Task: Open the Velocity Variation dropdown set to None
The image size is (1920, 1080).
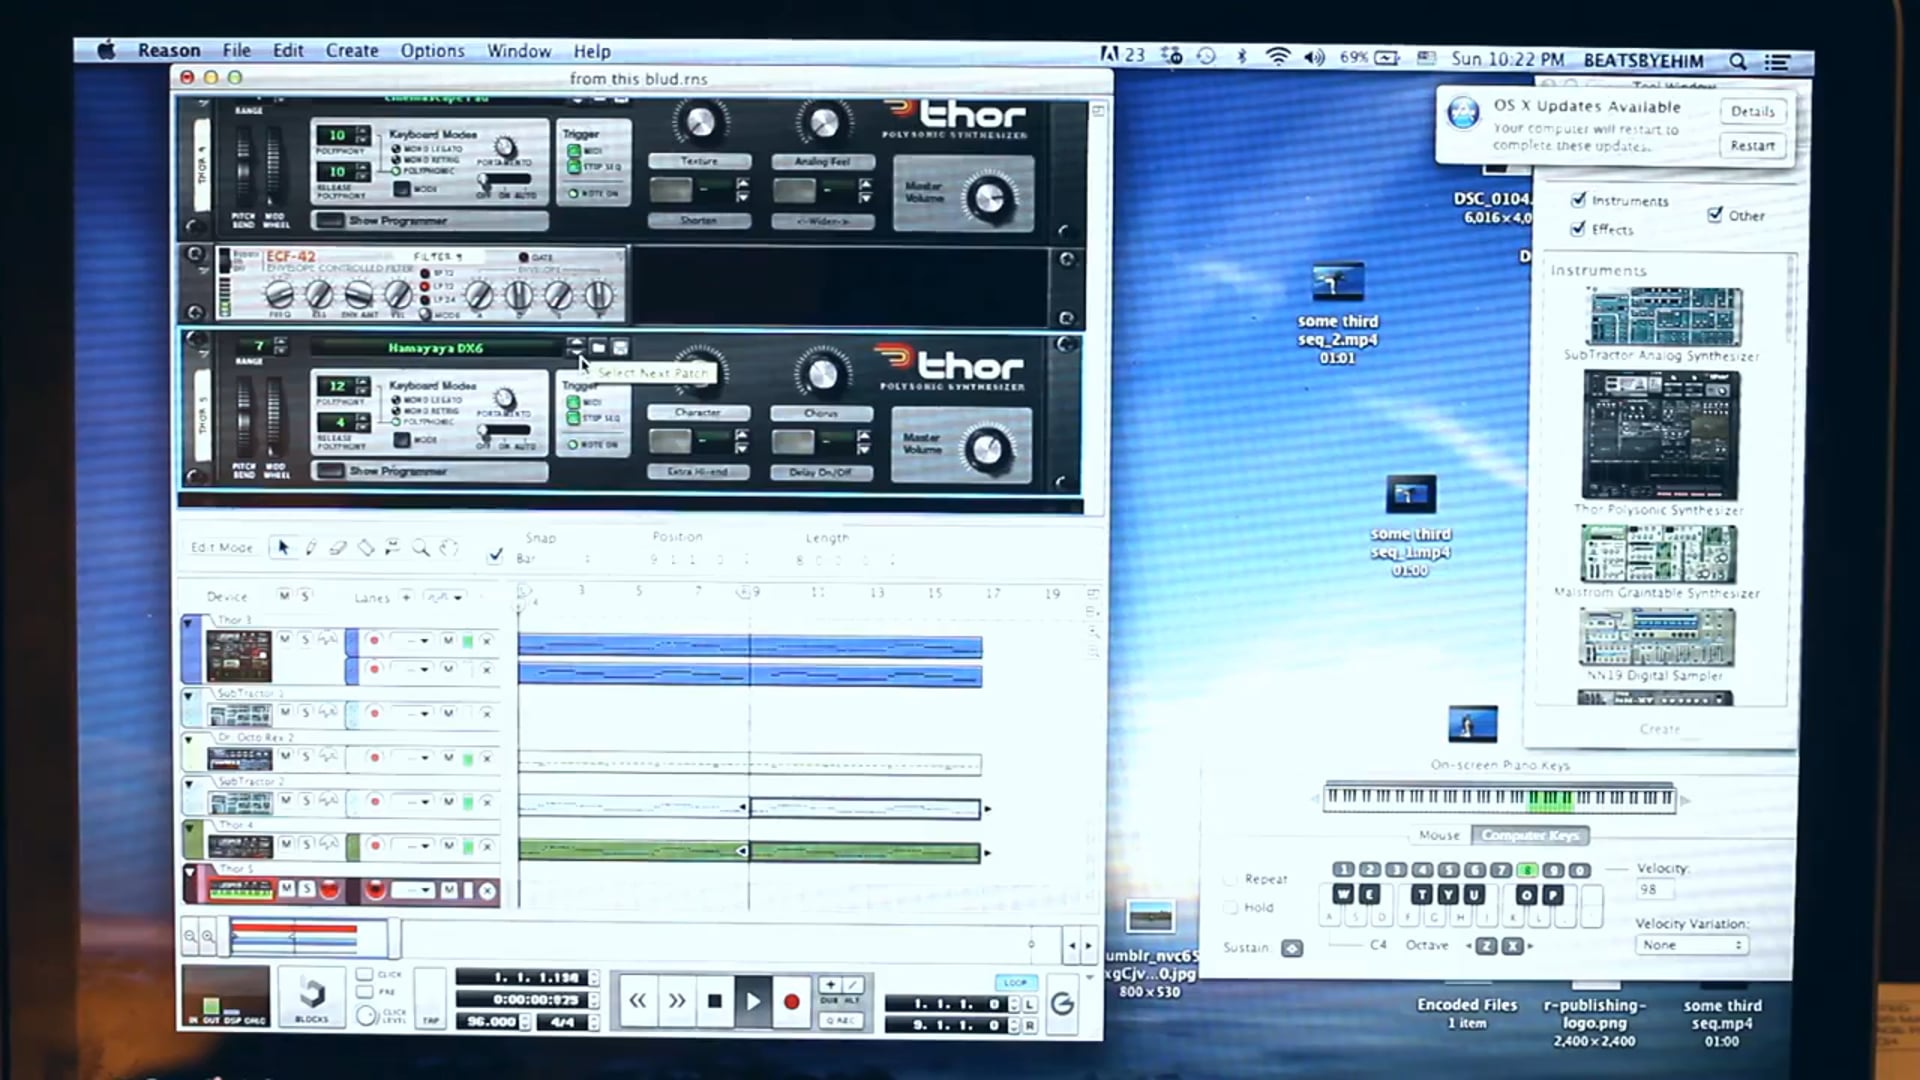Action: point(1694,945)
